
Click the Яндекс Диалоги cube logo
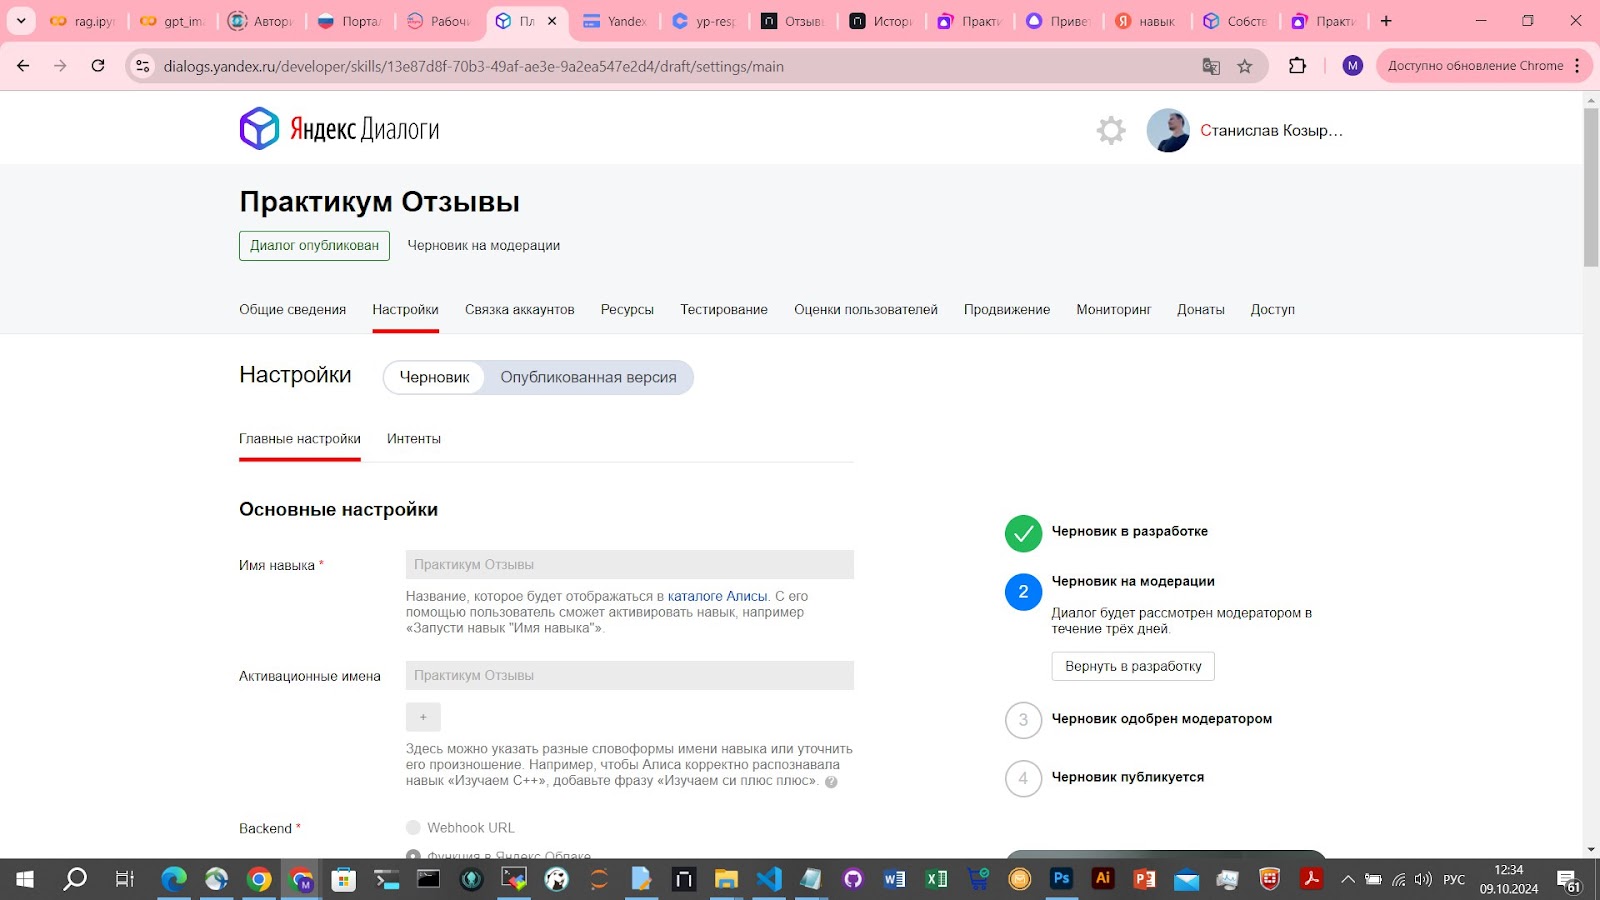(x=259, y=129)
